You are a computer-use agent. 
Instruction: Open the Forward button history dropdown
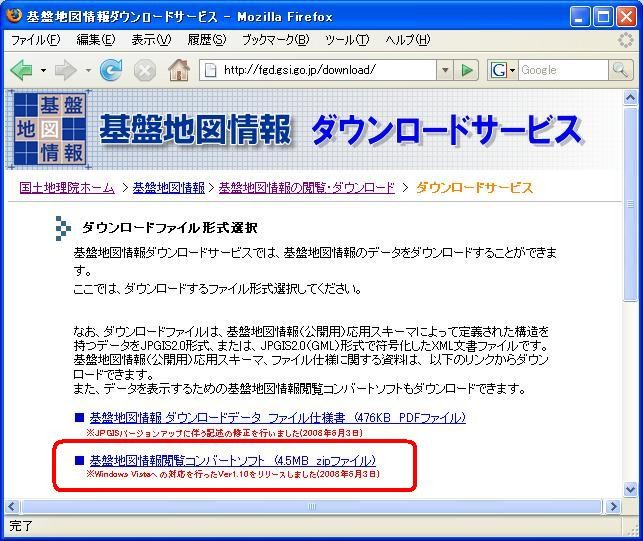[x=88, y=70]
